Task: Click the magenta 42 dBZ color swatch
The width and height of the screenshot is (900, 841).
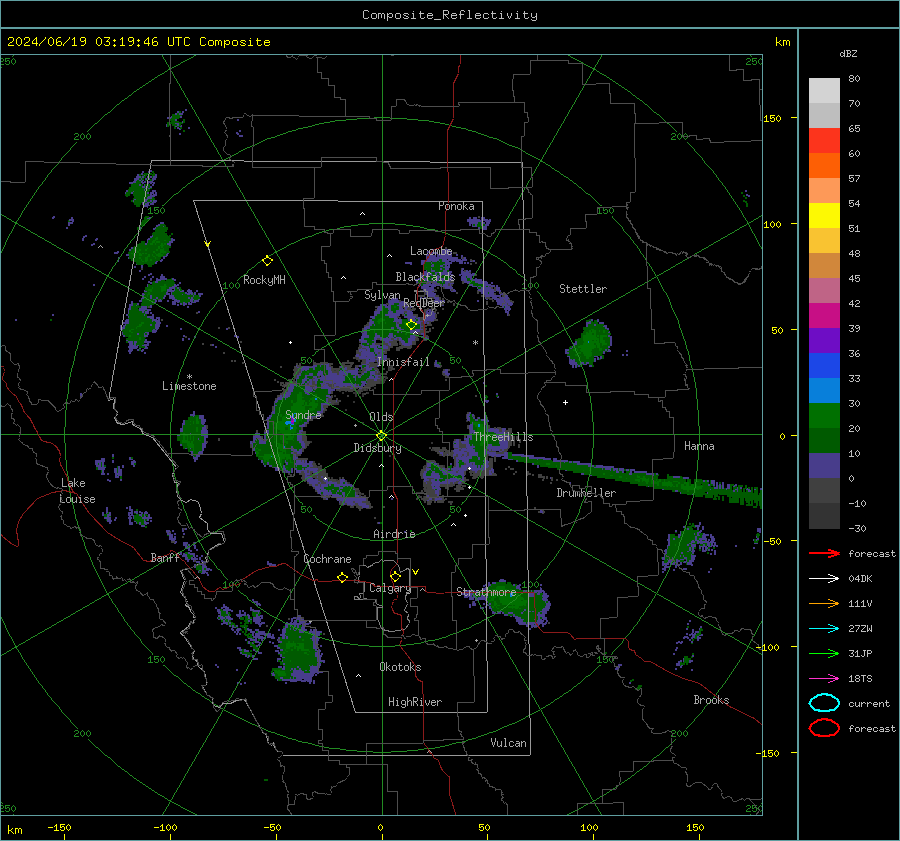Action: [x=824, y=316]
